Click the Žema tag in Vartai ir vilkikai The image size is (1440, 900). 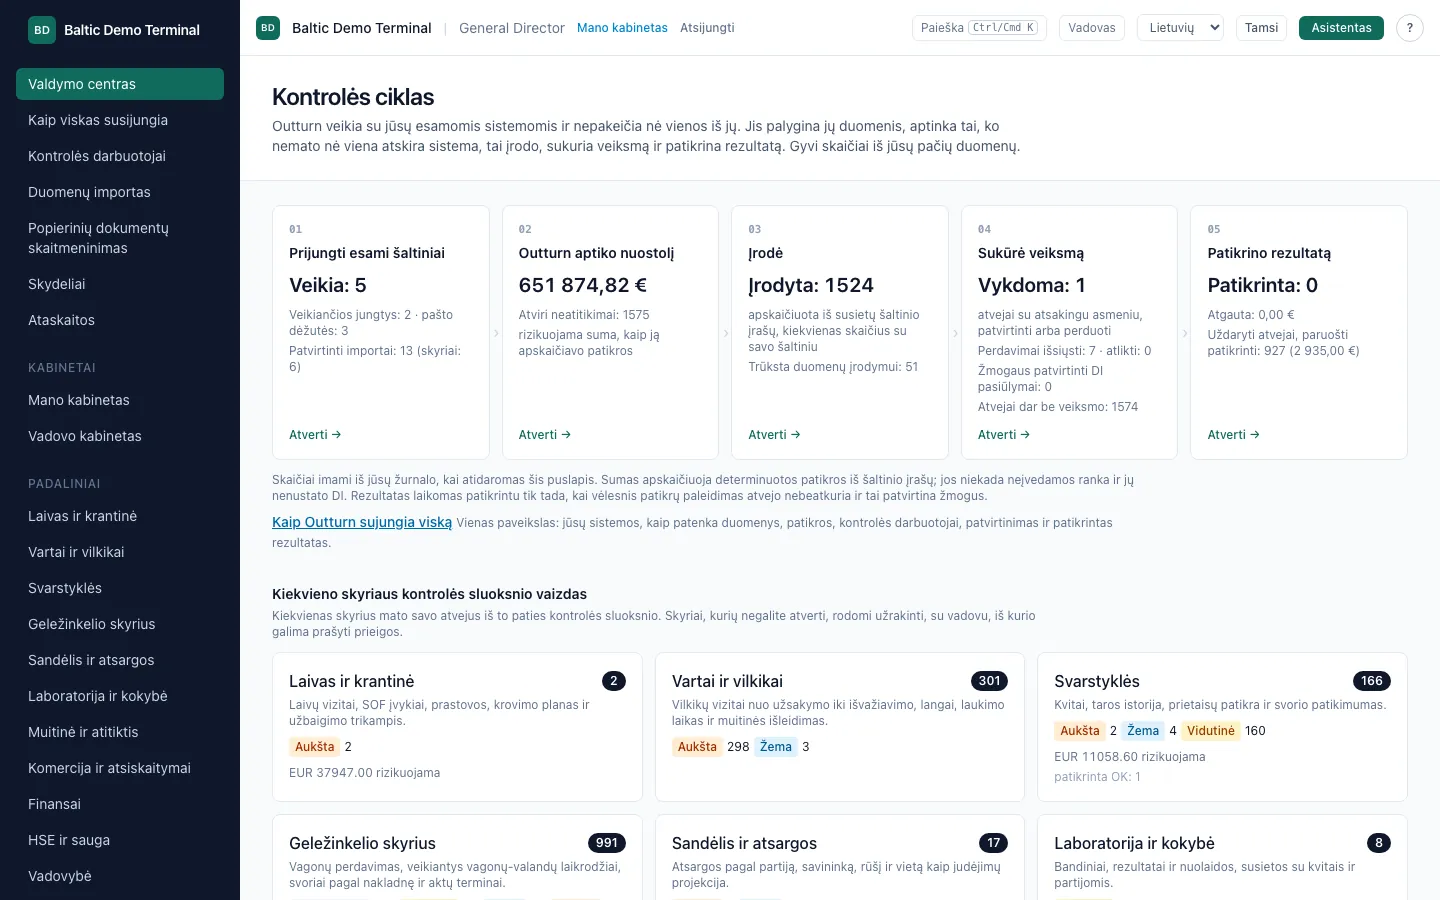point(775,747)
